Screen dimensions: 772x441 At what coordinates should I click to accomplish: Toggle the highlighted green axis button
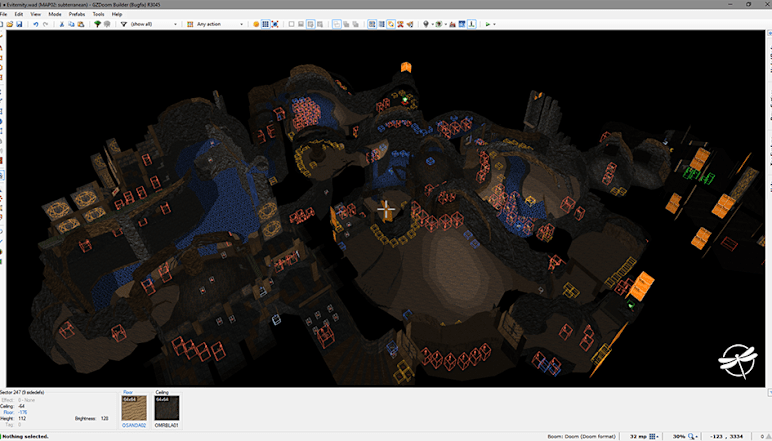click(x=472, y=24)
